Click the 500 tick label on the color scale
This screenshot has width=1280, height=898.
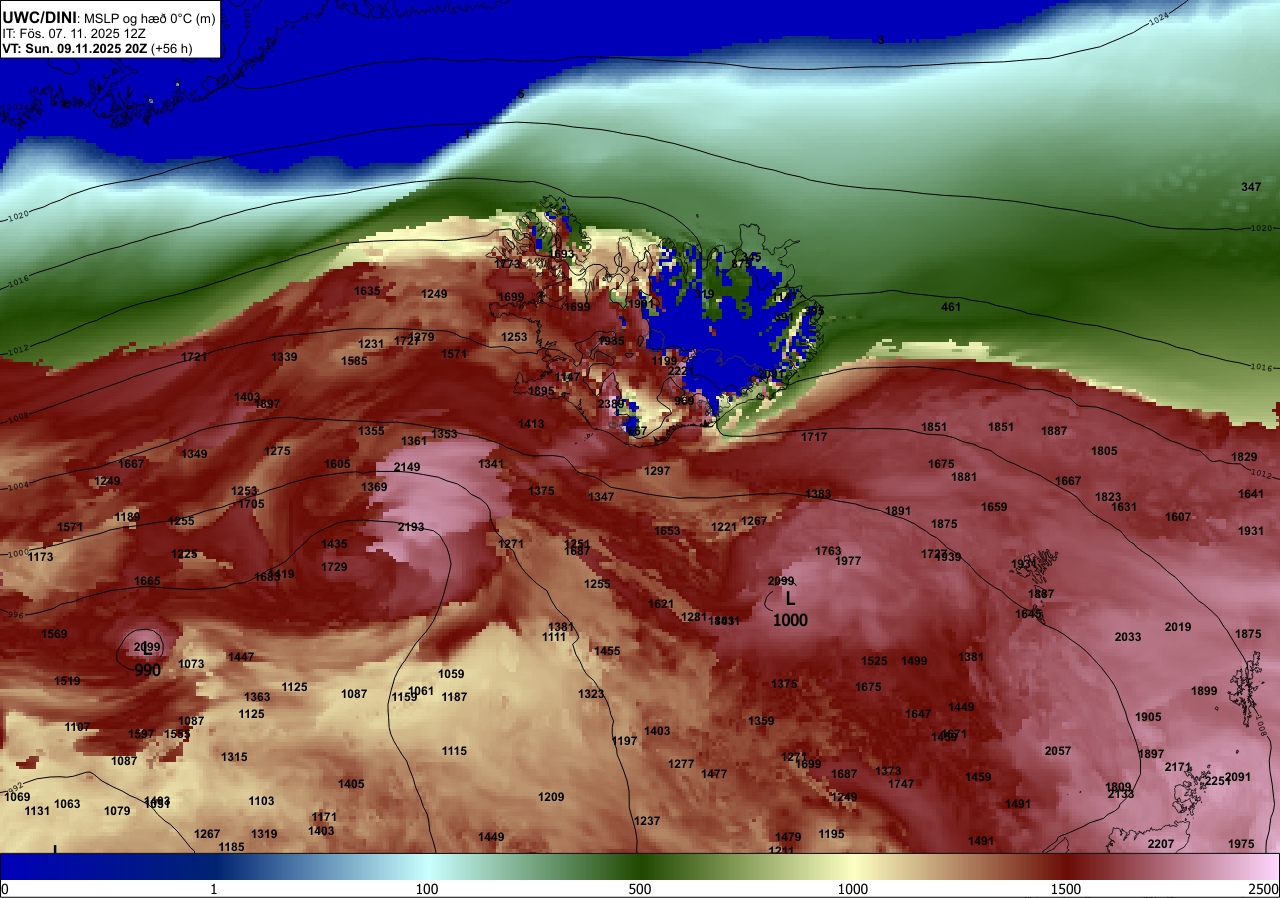tap(640, 889)
